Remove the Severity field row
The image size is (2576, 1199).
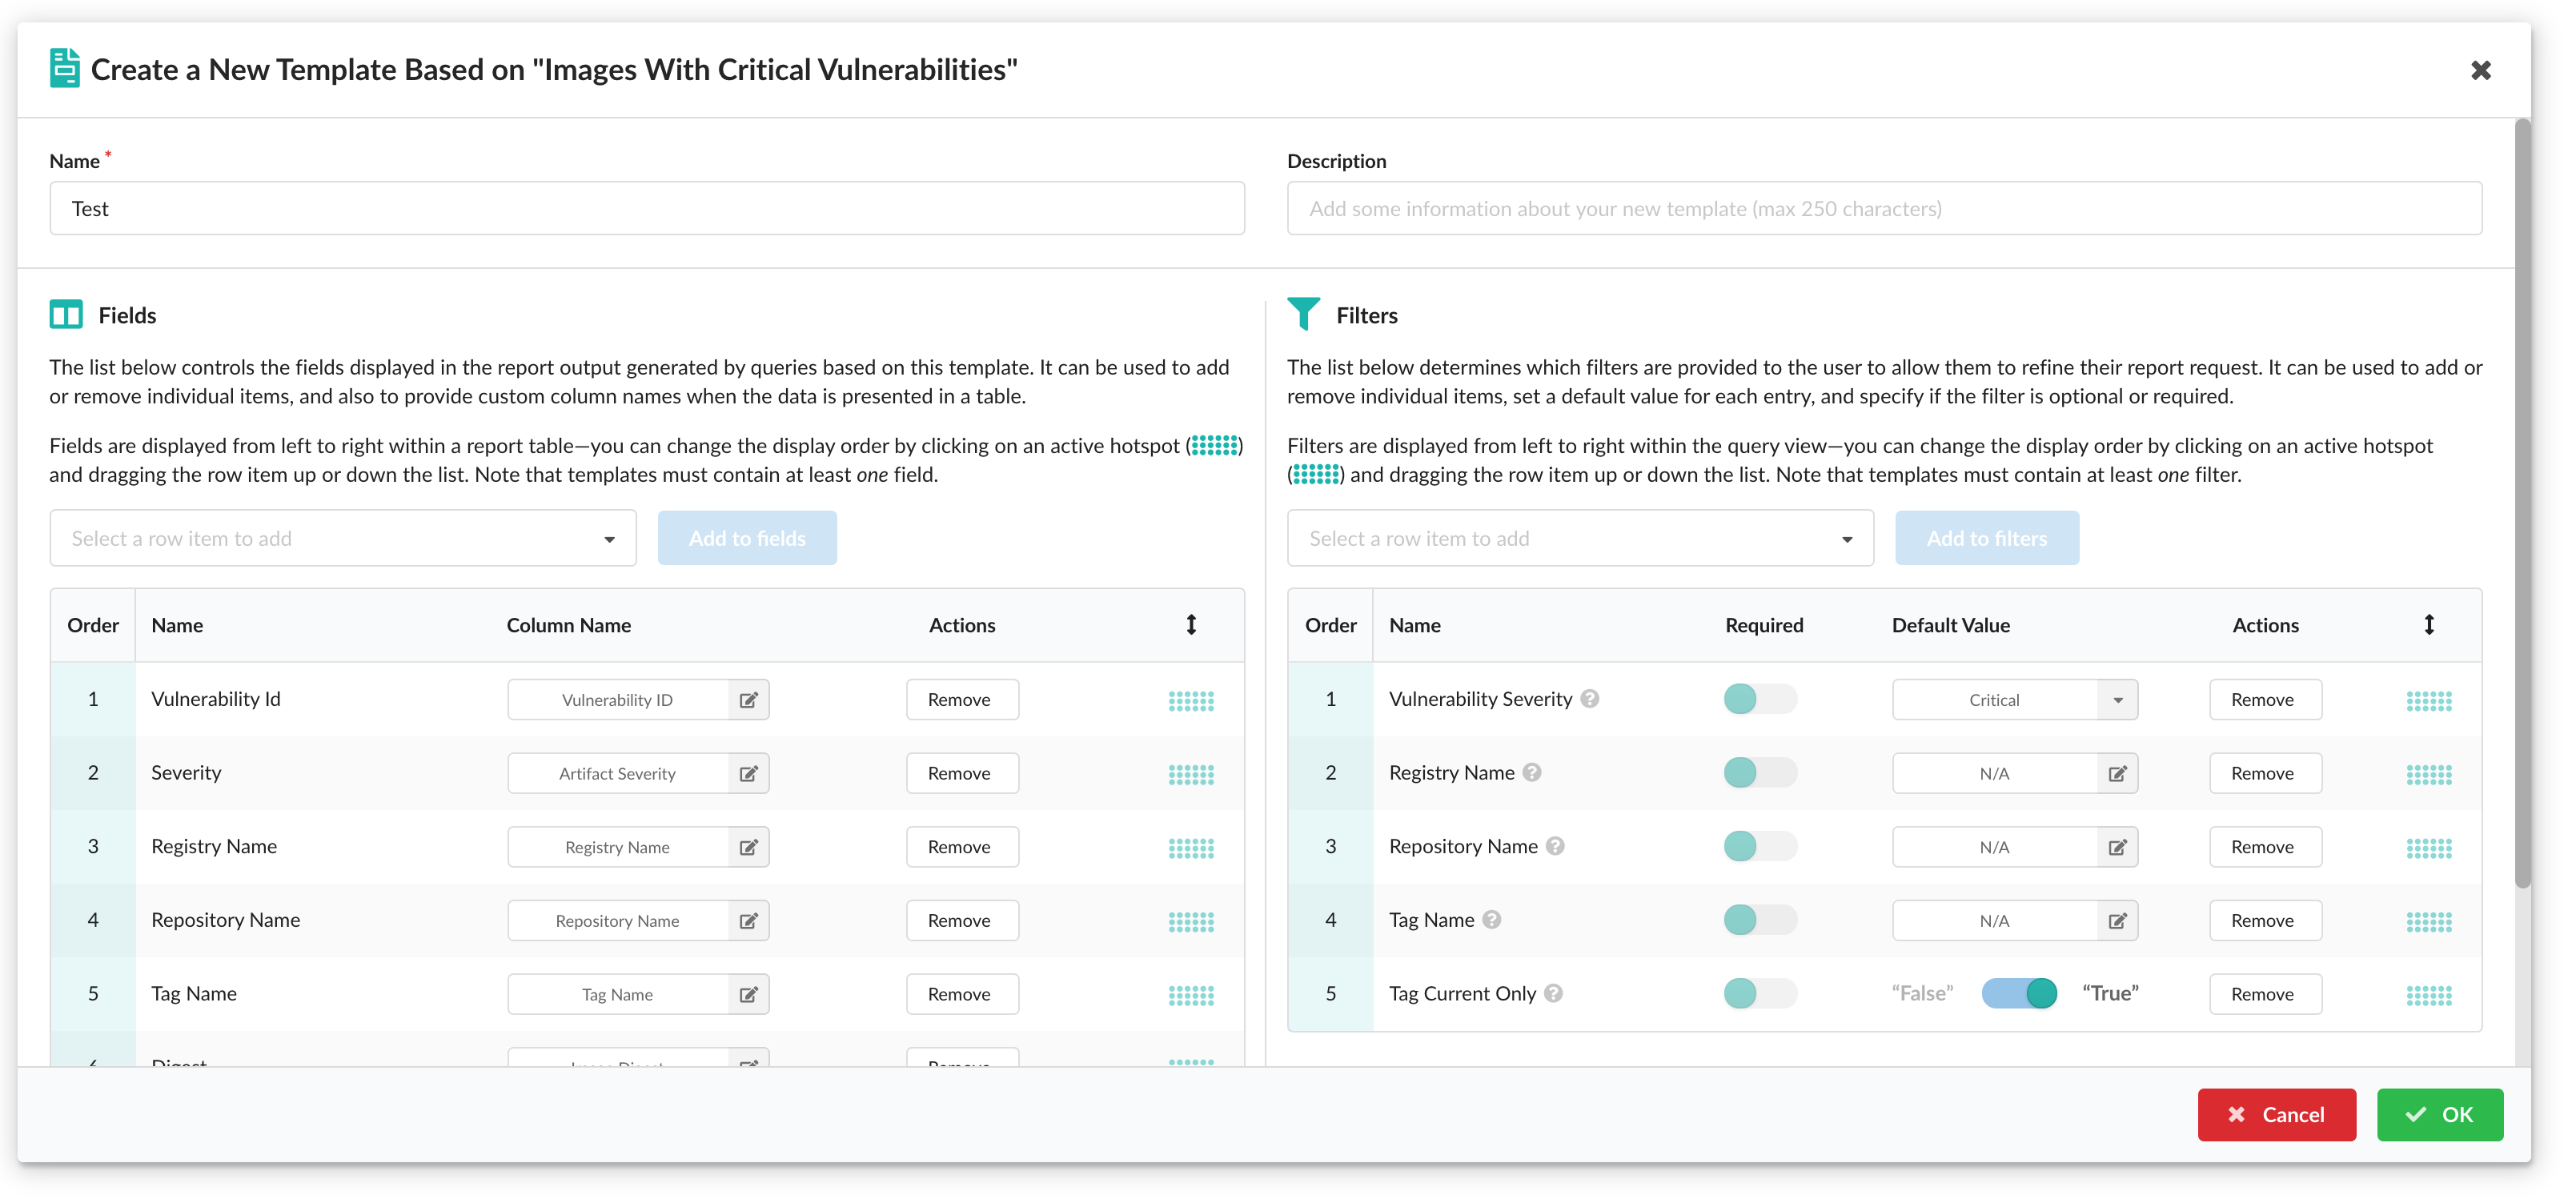tap(961, 774)
